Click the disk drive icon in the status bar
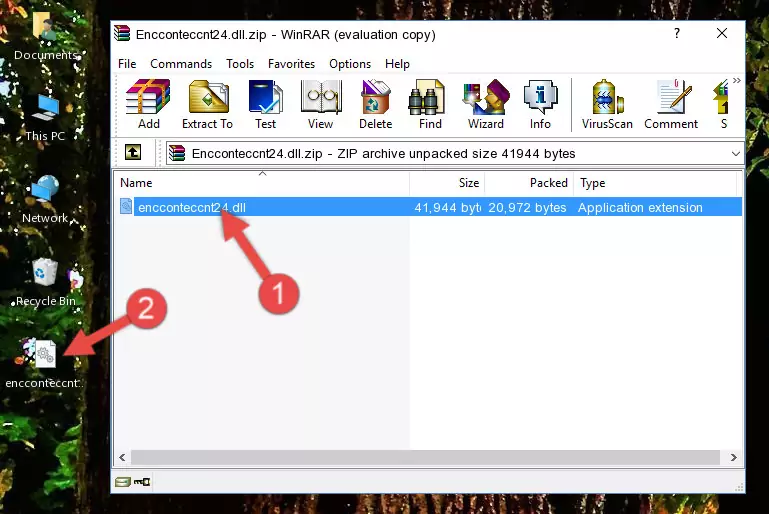 tap(123, 482)
